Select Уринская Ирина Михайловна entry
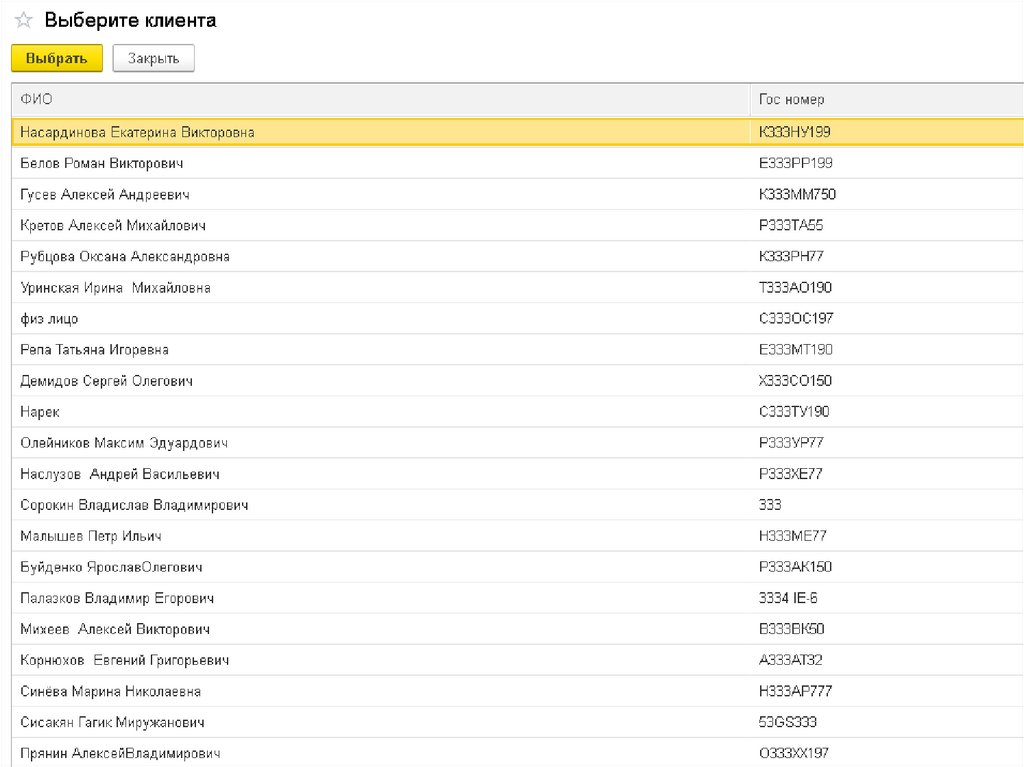The image size is (1024, 767). coord(115,288)
